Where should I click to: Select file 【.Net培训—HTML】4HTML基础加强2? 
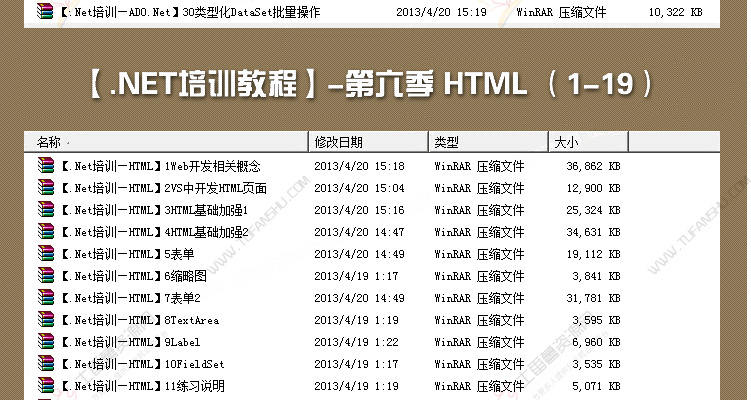coord(154,232)
